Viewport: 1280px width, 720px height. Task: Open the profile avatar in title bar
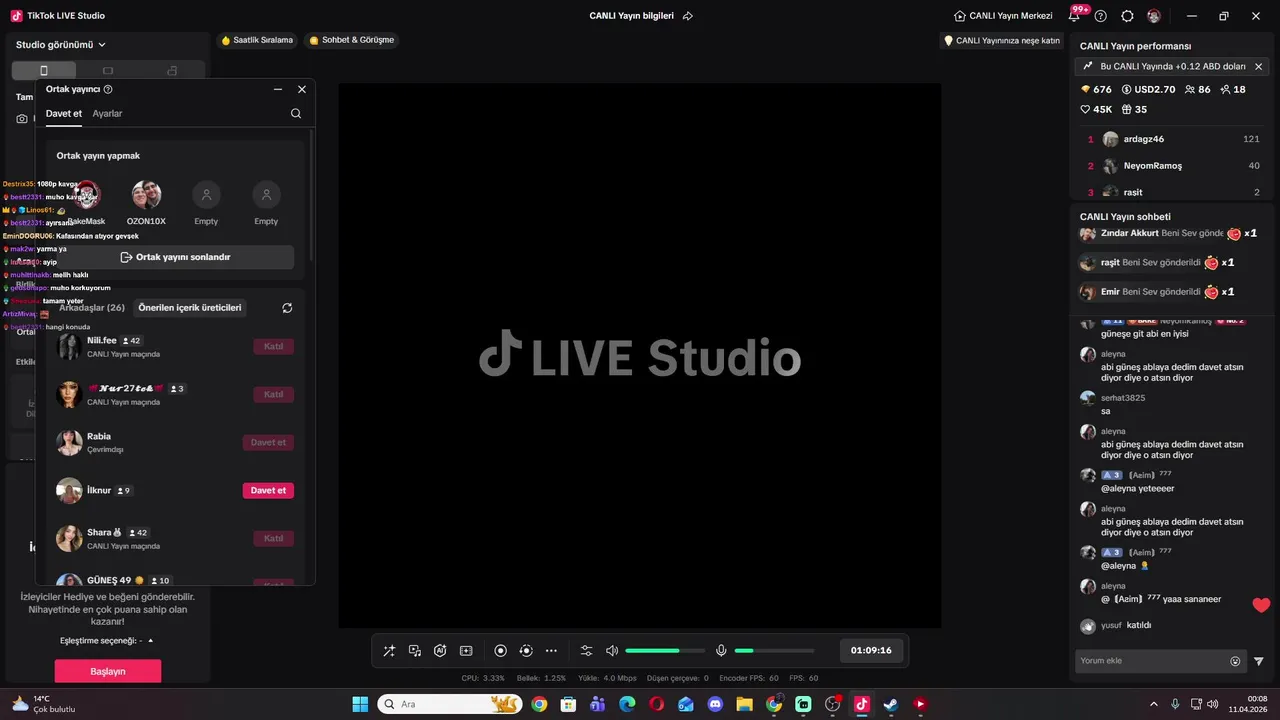pyautogui.click(x=1154, y=16)
